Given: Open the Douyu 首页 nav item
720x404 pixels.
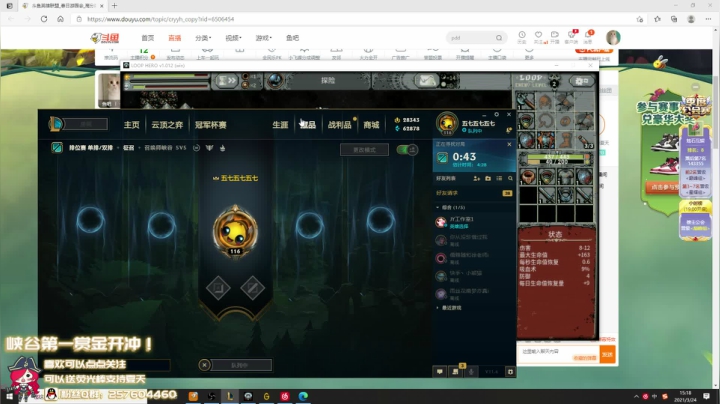Looking at the screenshot, I should coord(148,38).
